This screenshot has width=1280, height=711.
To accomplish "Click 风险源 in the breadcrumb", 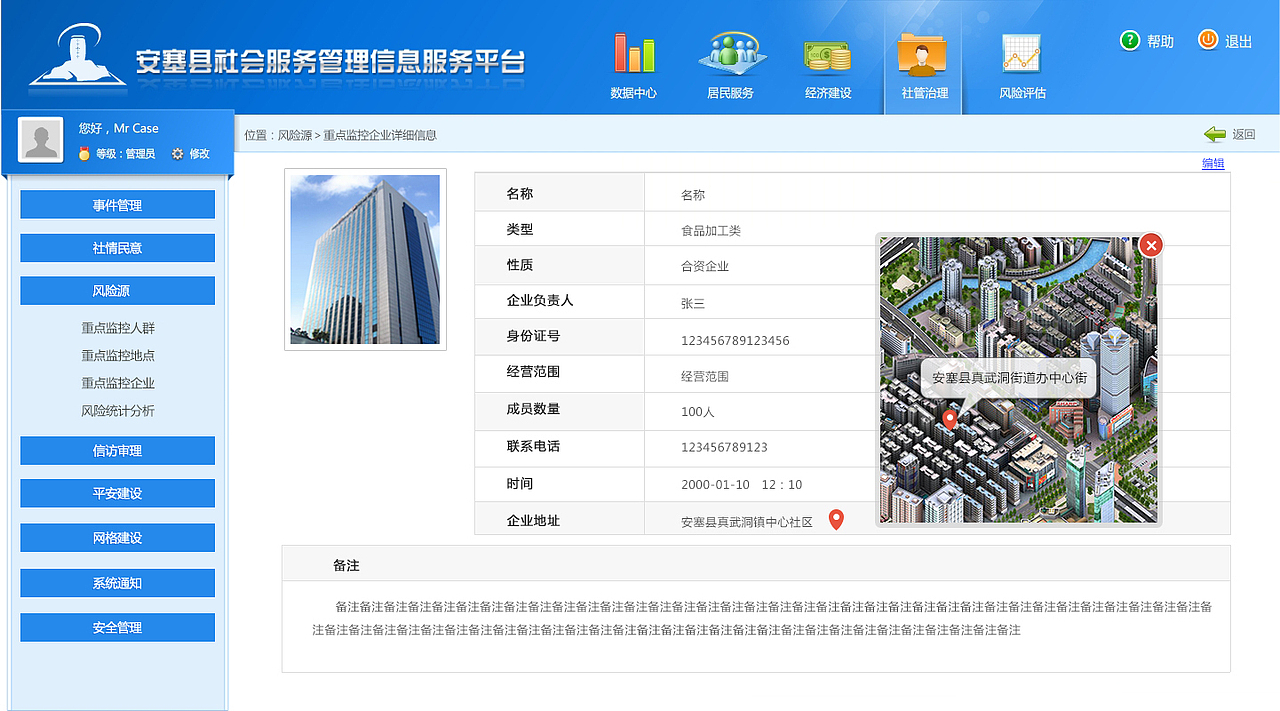I will pyautogui.click(x=295, y=135).
